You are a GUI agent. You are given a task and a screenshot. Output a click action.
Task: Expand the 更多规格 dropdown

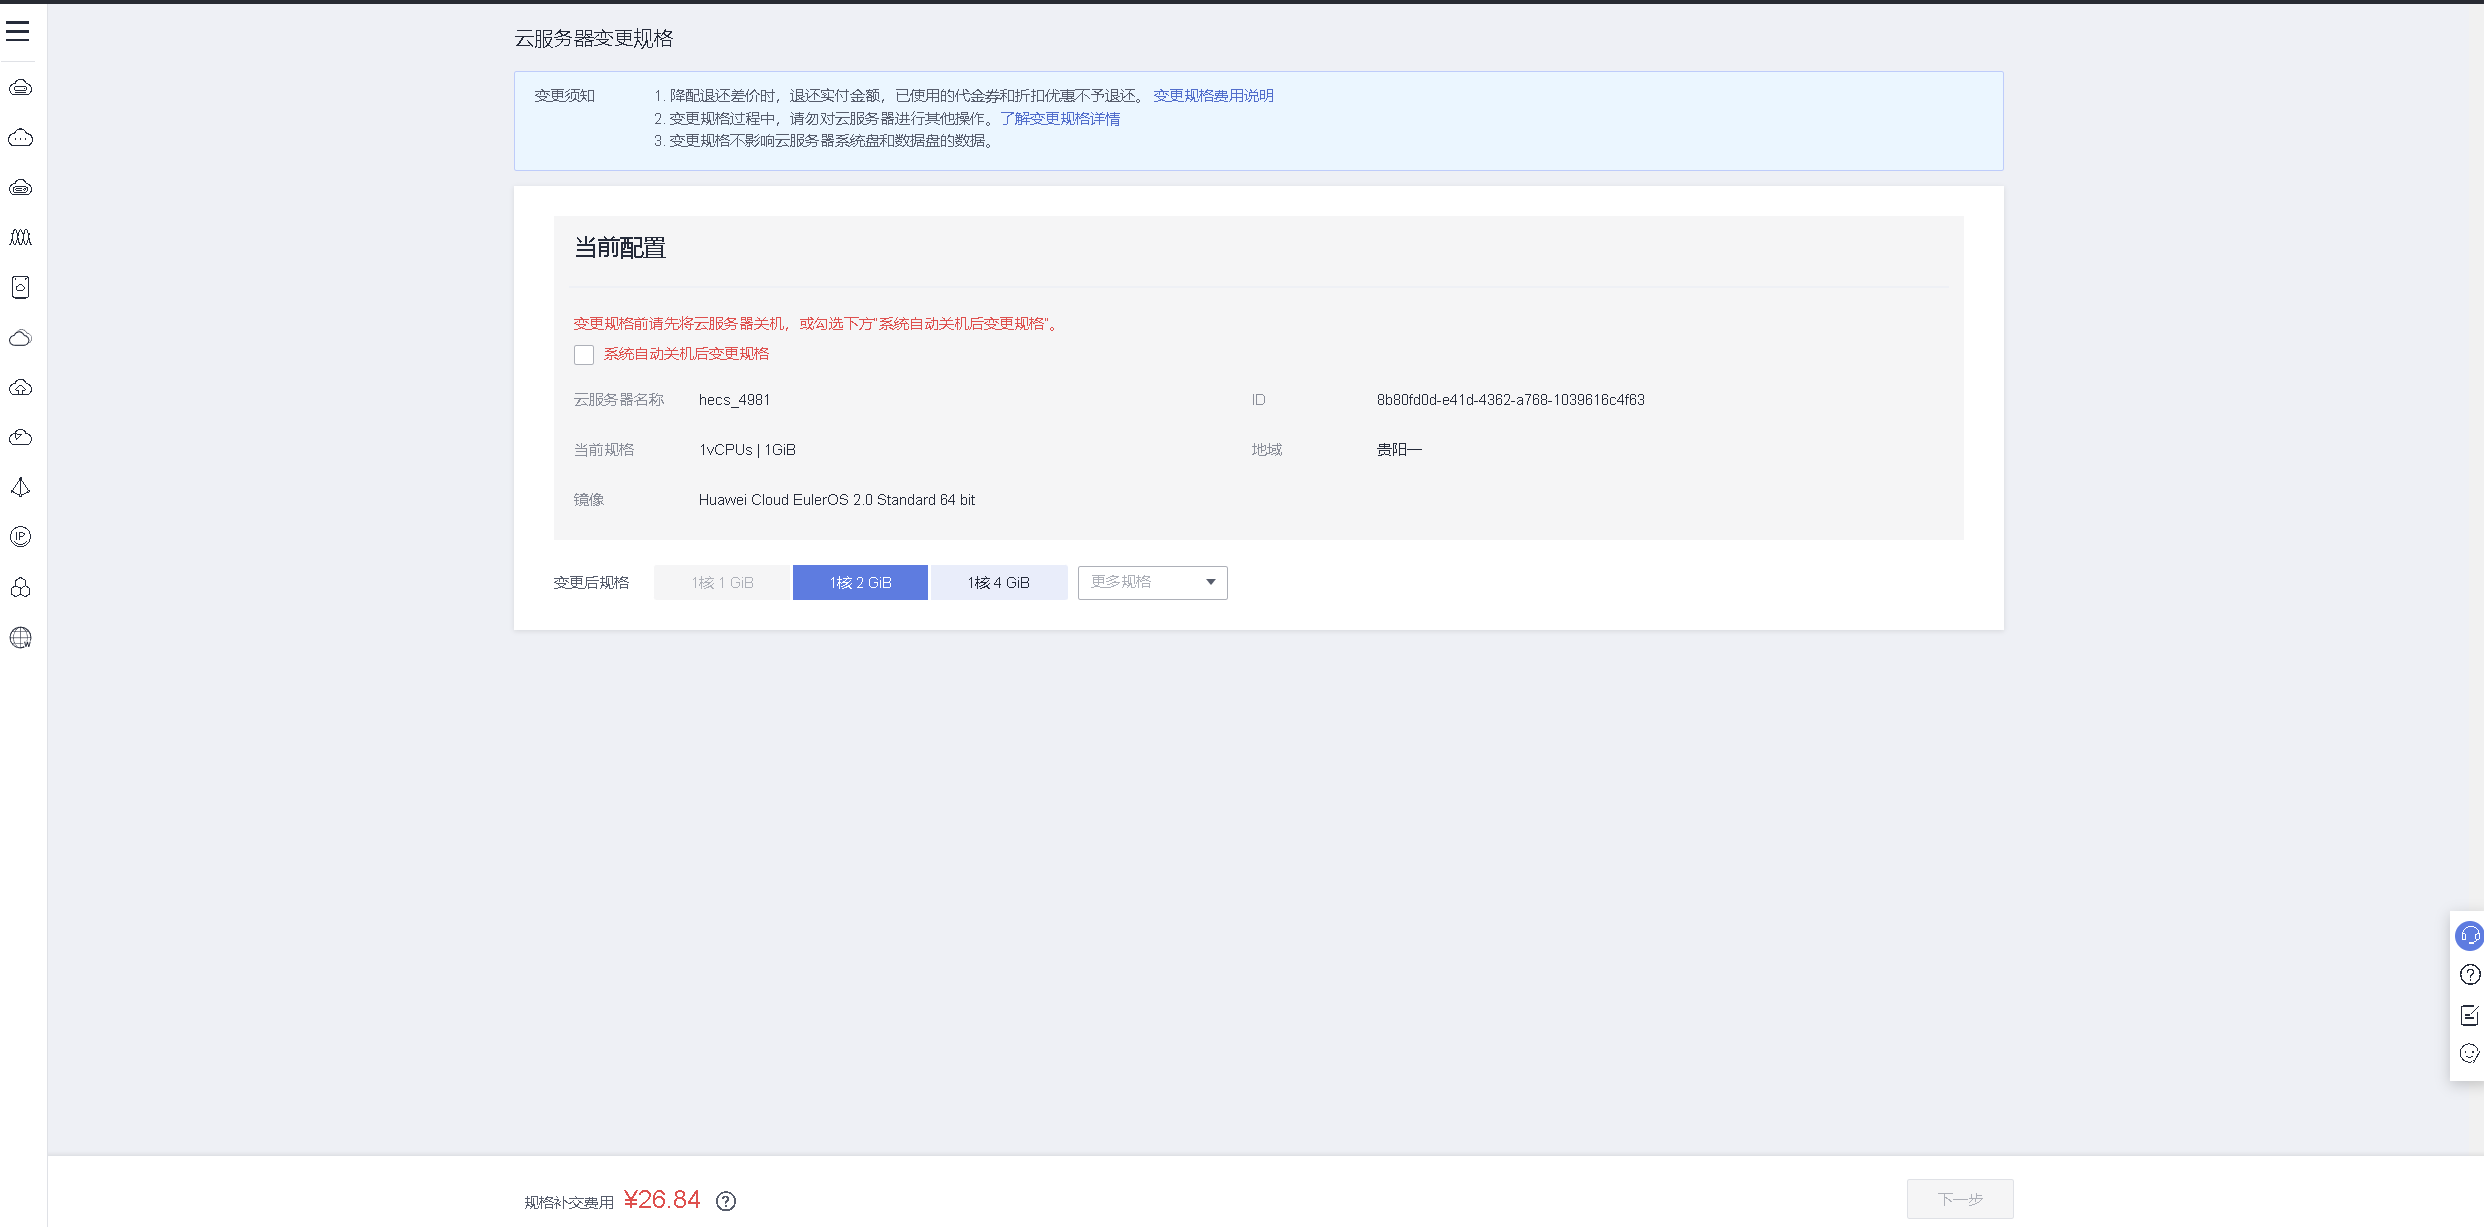pyautogui.click(x=1140, y=582)
